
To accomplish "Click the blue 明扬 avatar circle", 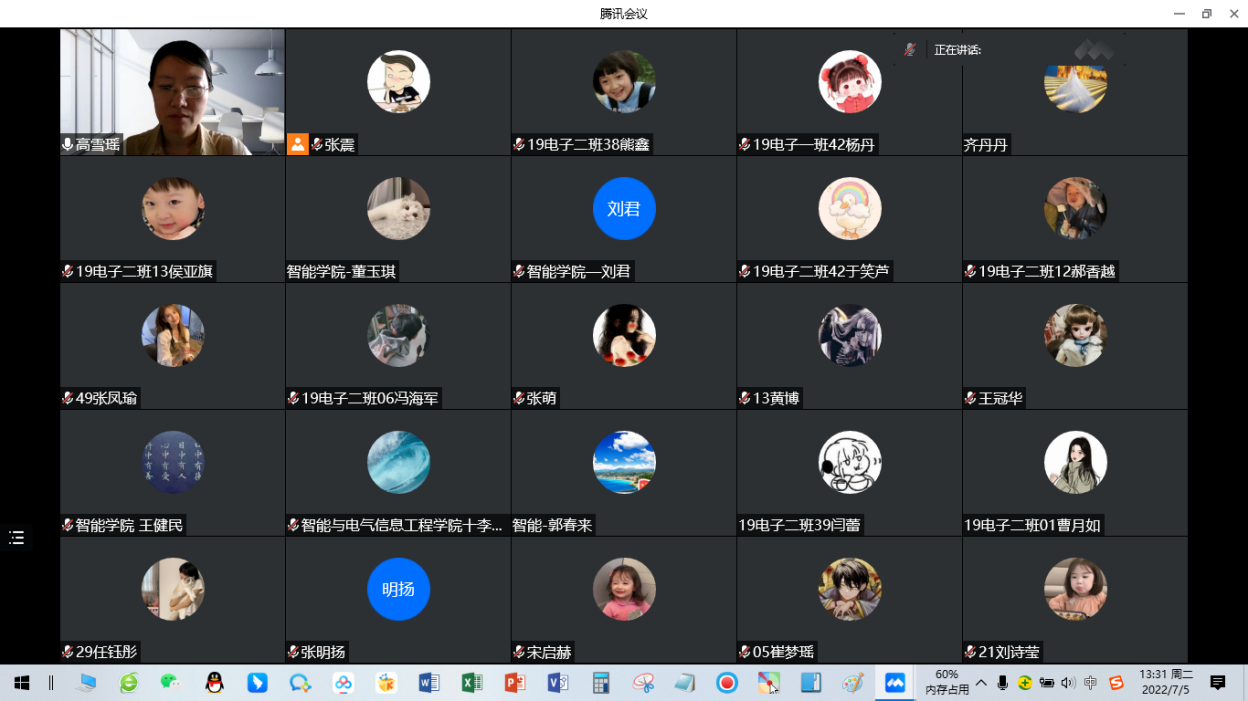I will coord(398,589).
